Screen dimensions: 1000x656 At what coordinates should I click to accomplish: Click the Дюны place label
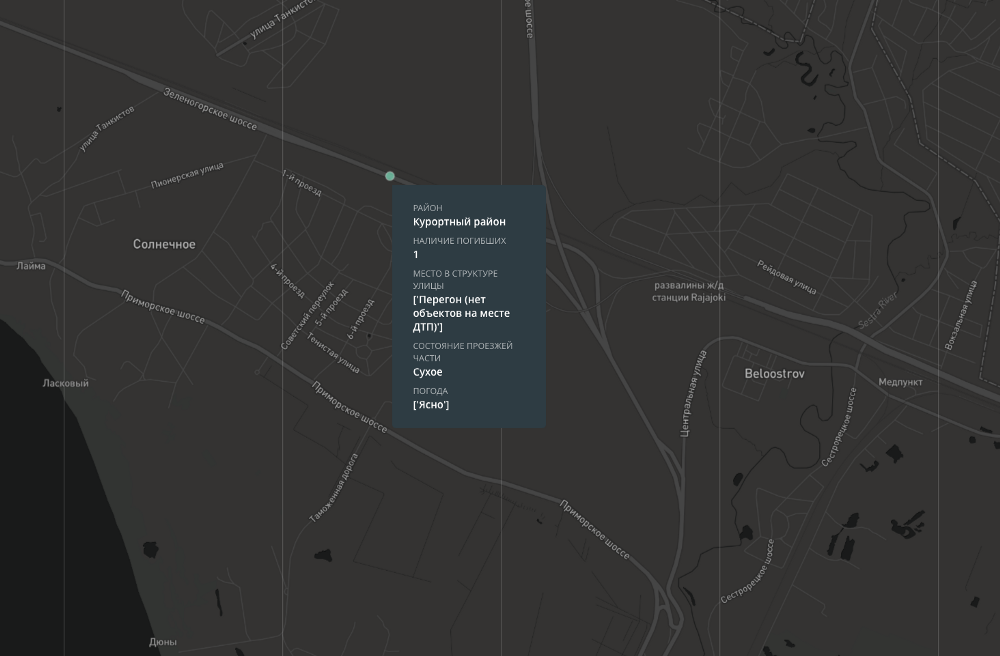pyautogui.click(x=162, y=642)
